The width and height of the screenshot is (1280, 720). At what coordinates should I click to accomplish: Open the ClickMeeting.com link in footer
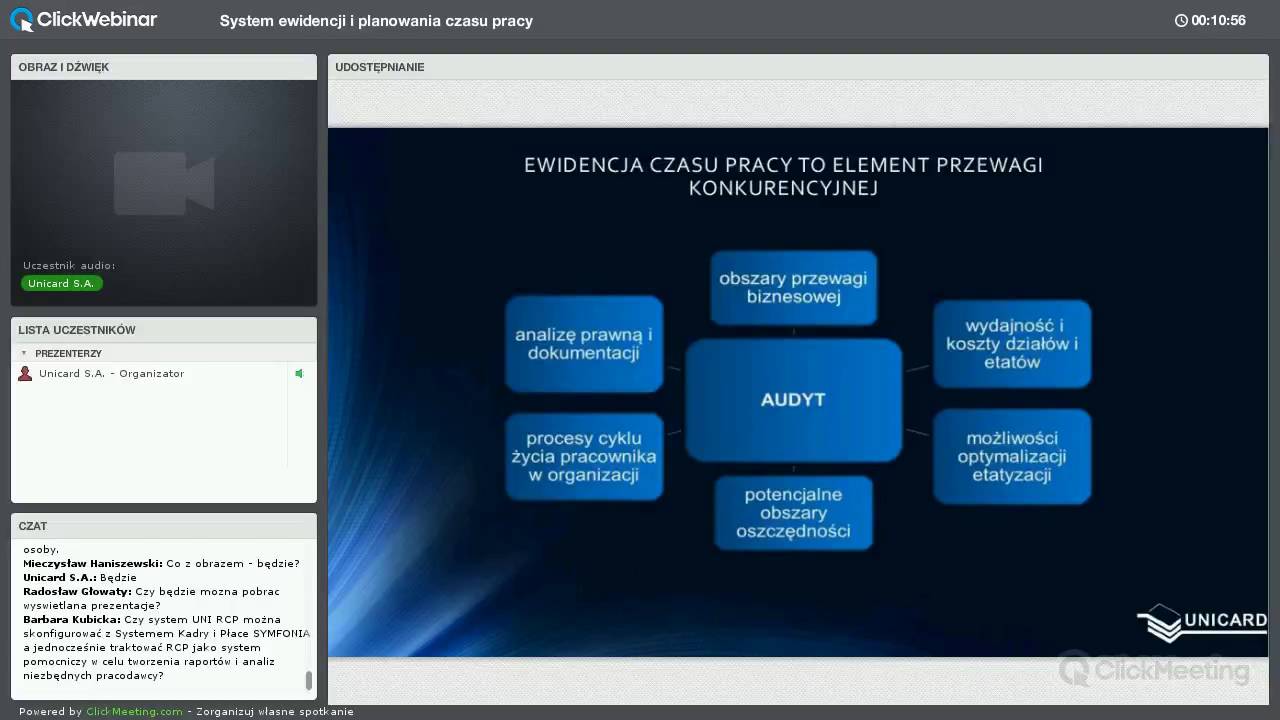pyautogui.click(x=134, y=712)
